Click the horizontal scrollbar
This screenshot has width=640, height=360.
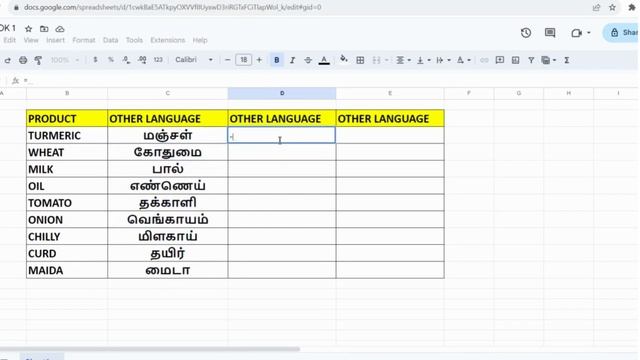click(150, 349)
